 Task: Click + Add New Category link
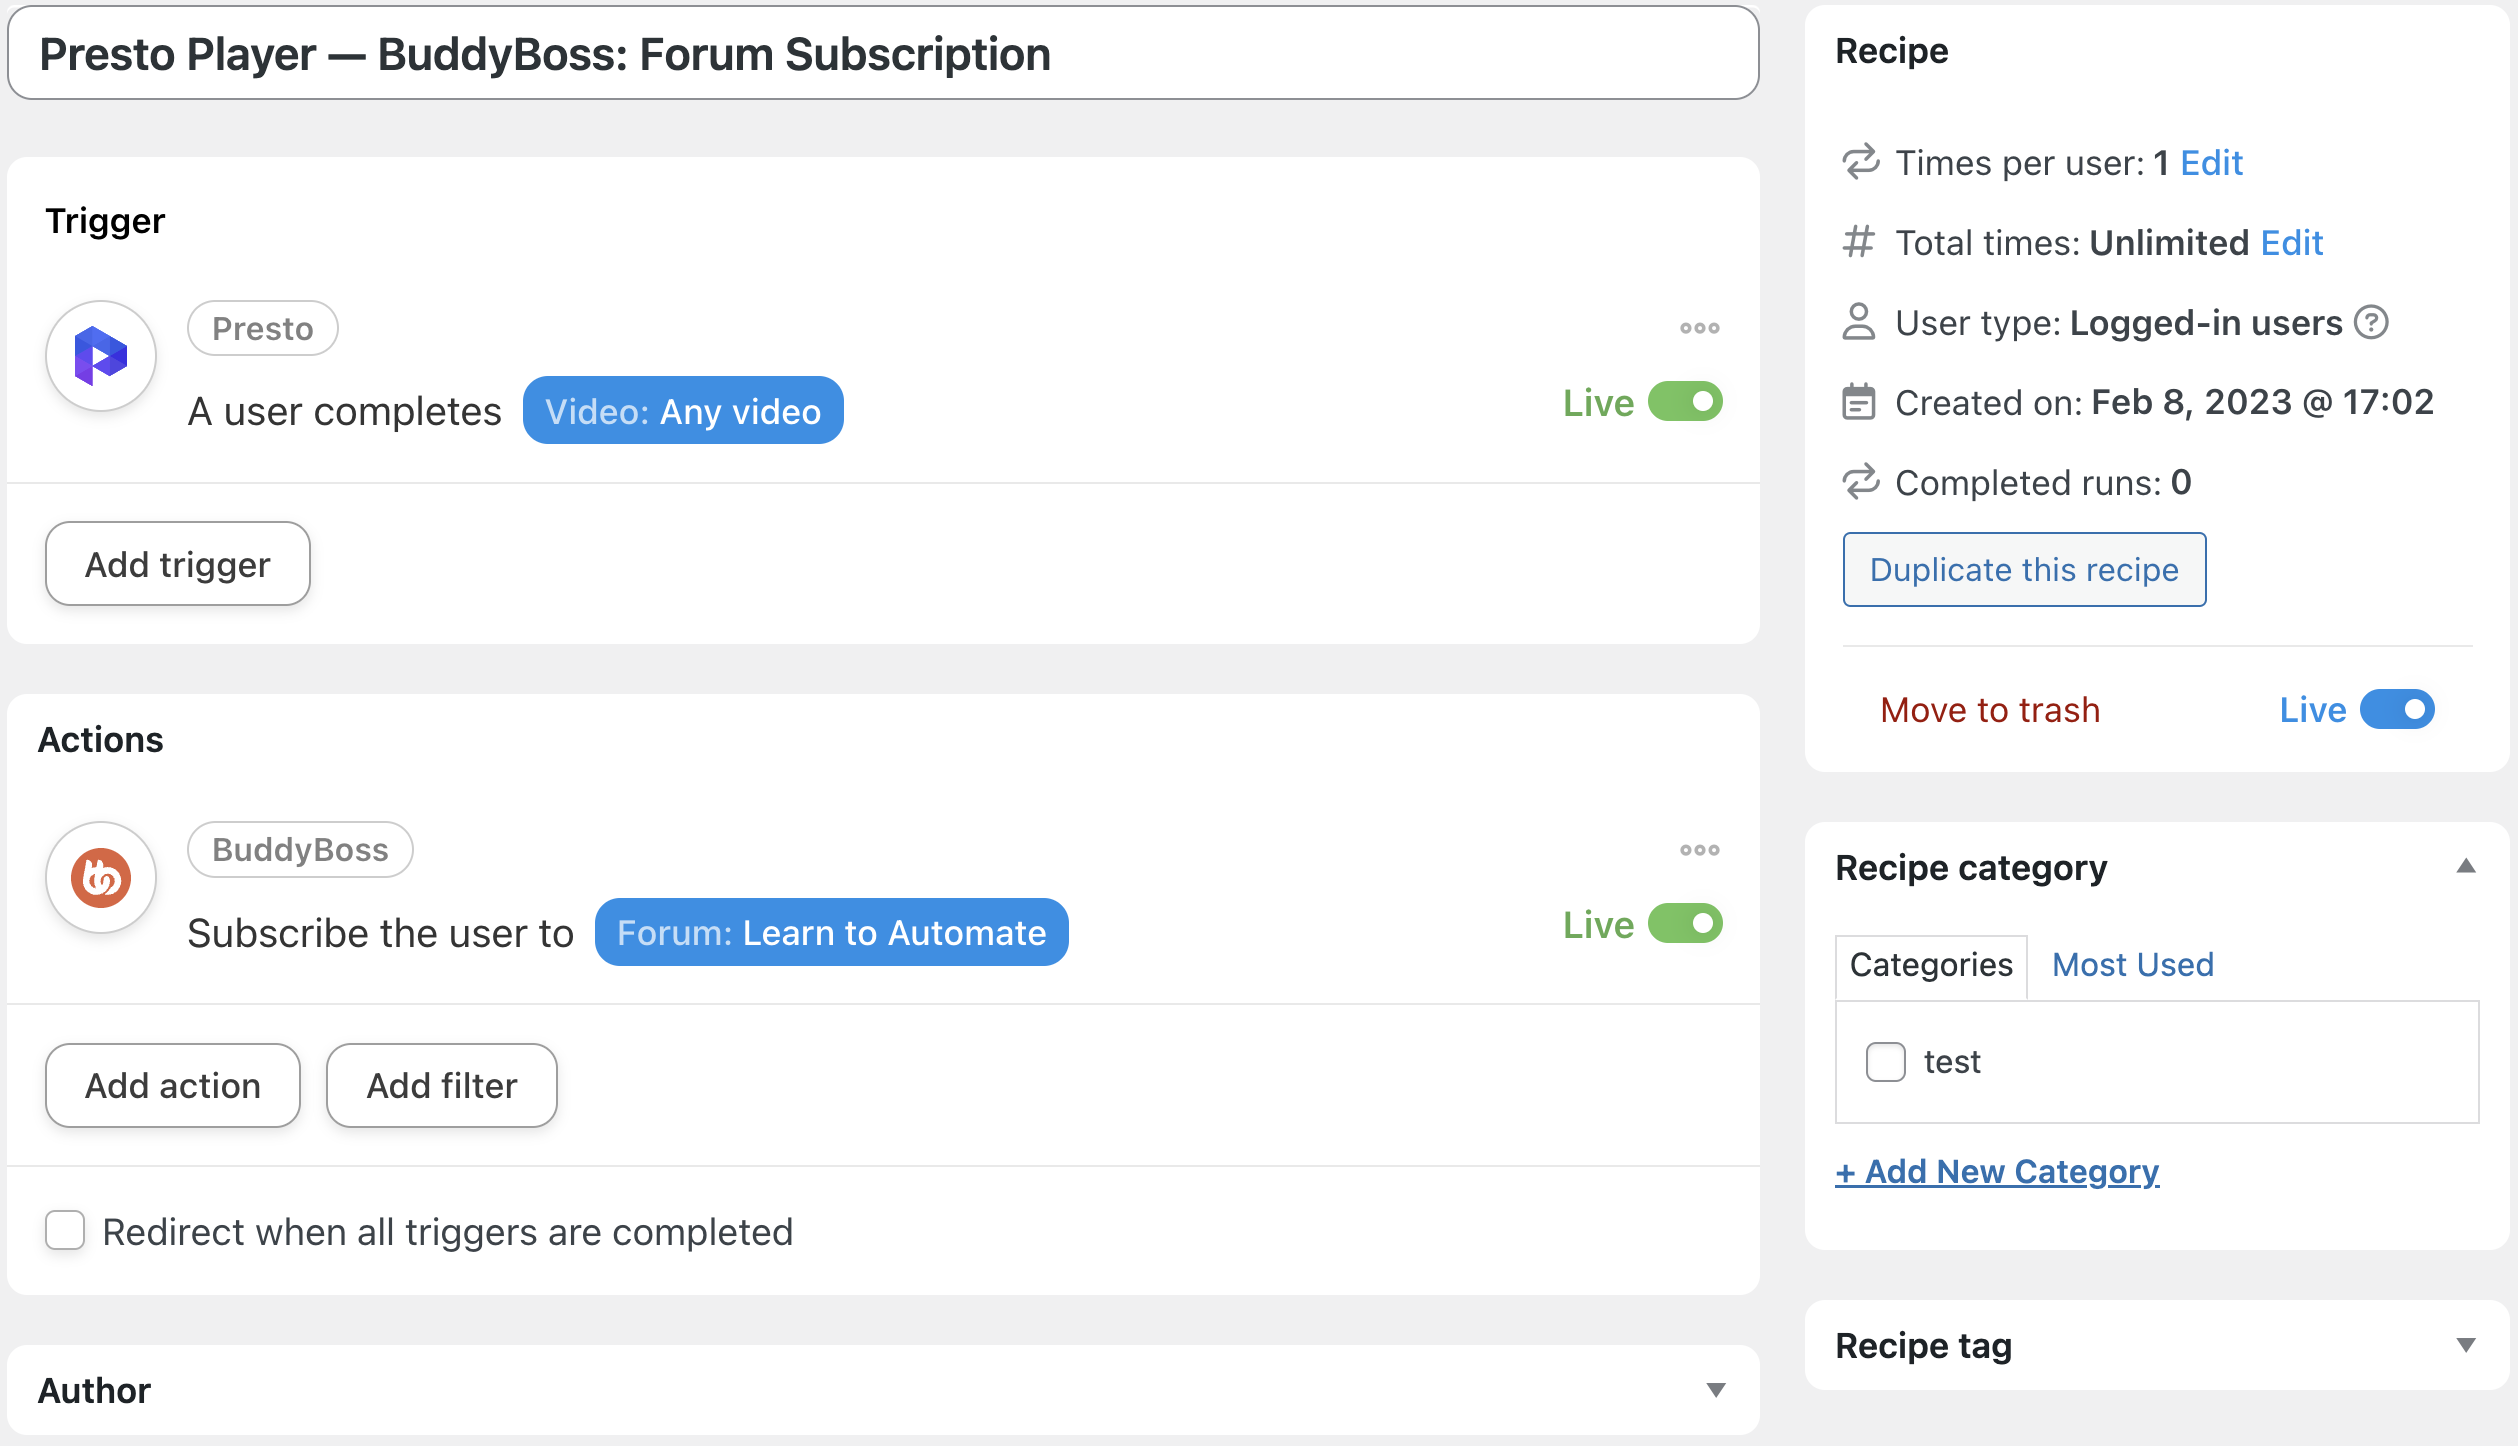pos(1997,1172)
